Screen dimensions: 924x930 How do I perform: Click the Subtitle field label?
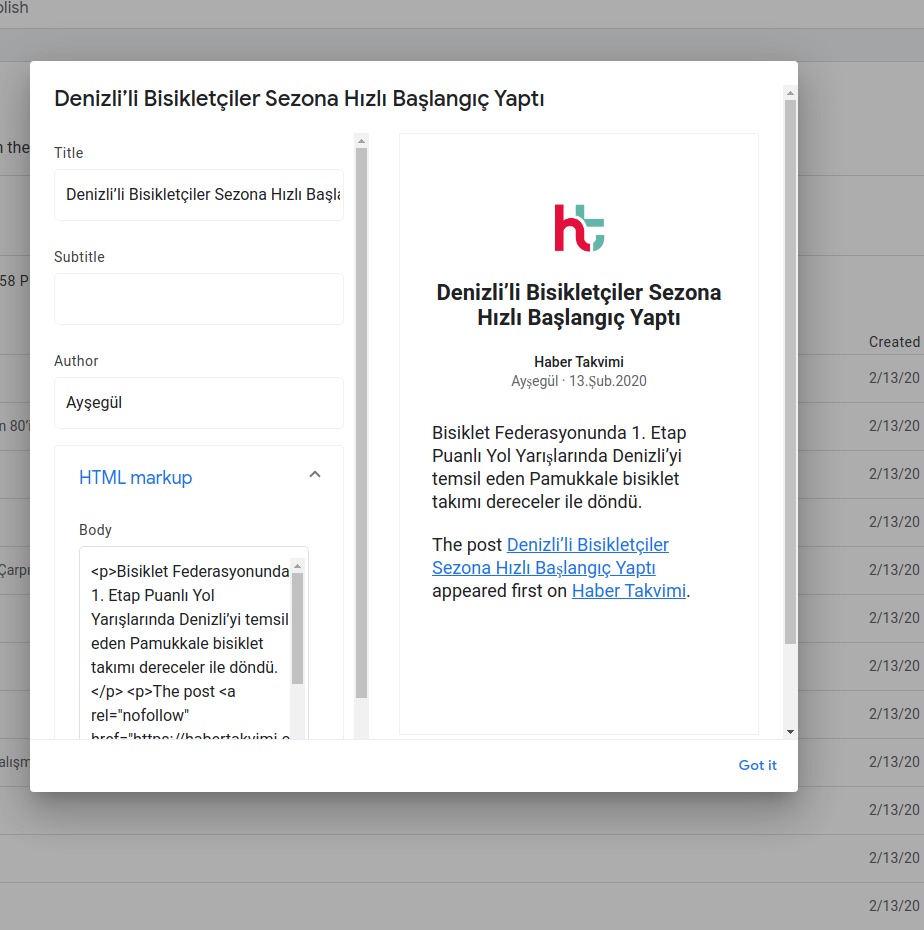point(79,257)
